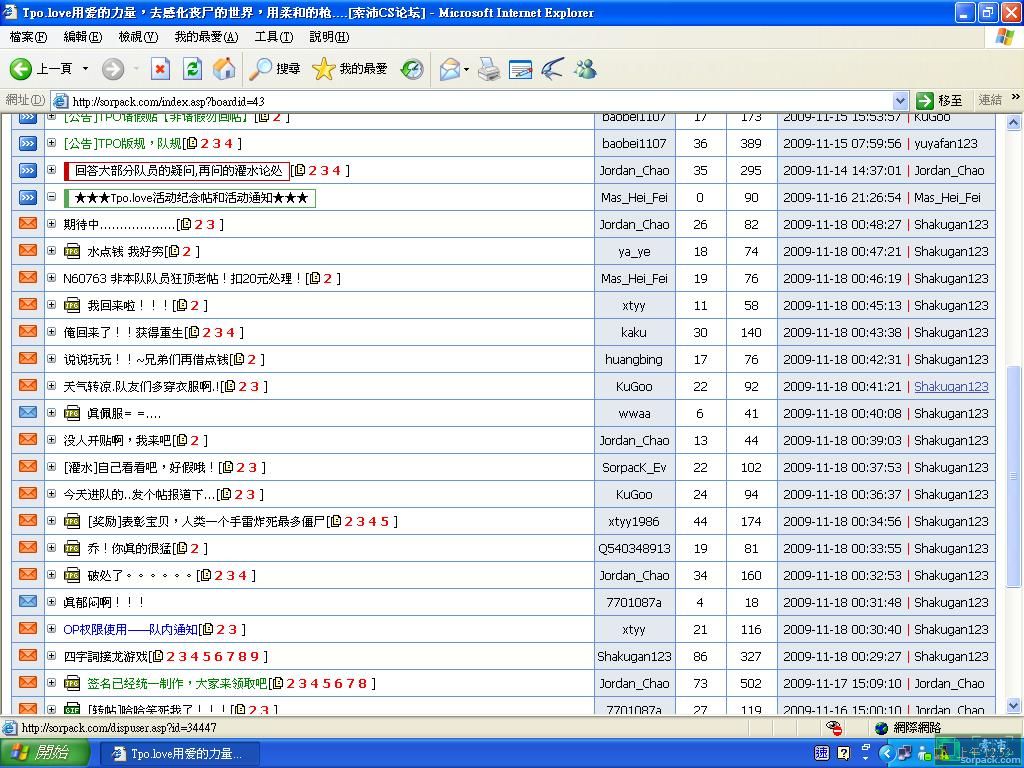
Task: Open the 檢視(V) menu
Action: tap(138, 37)
